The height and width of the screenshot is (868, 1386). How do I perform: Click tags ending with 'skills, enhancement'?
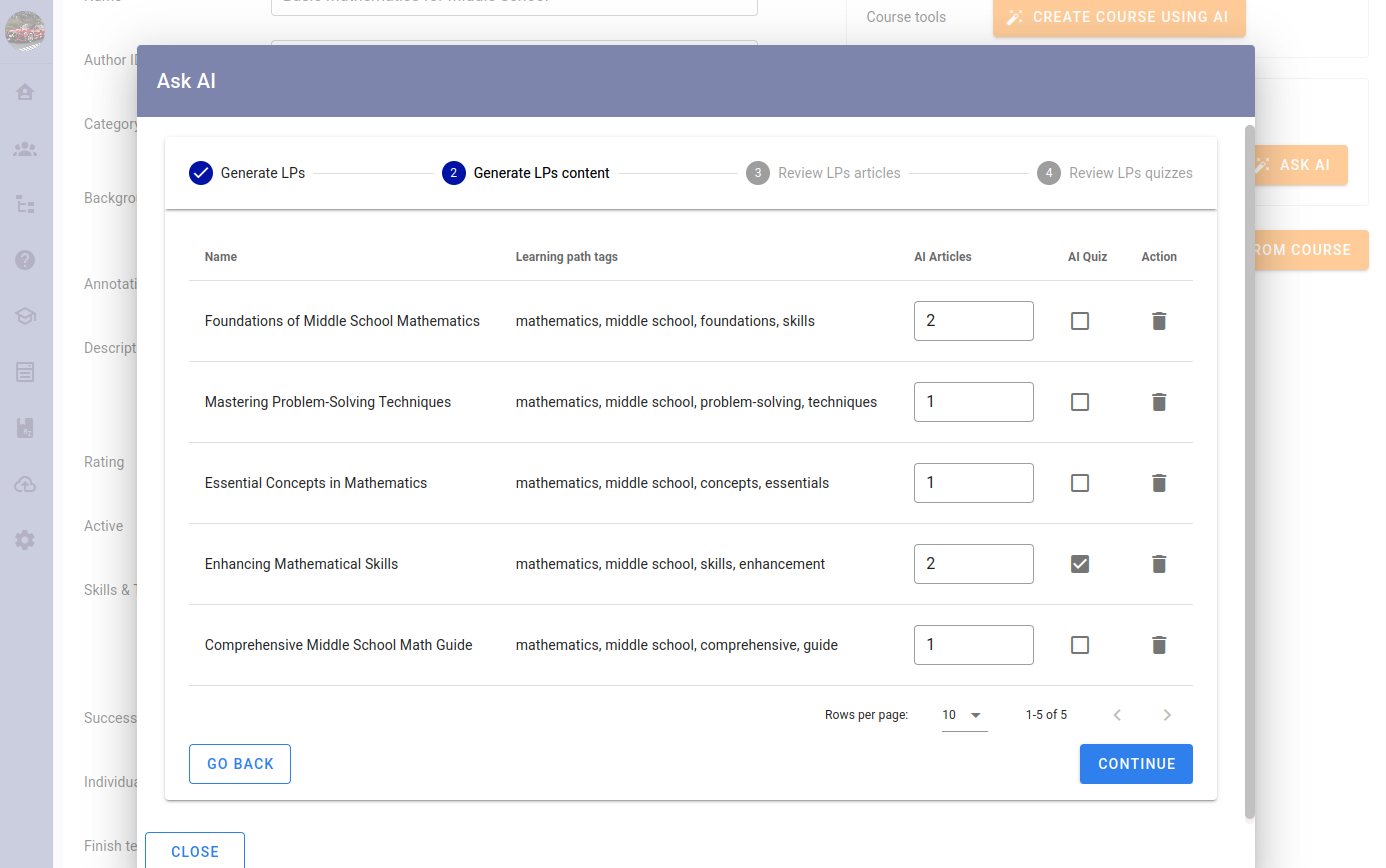point(670,564)
